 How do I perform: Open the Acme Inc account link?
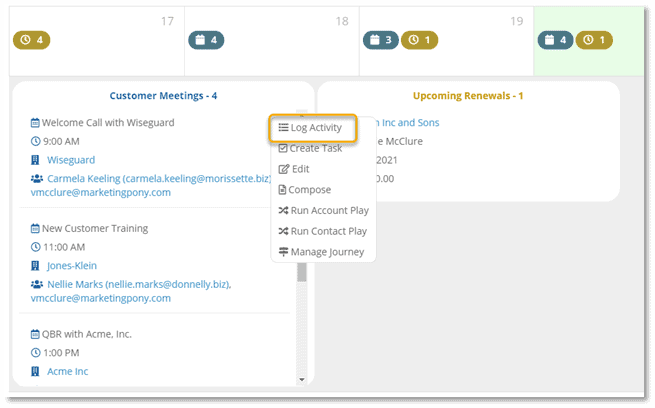point(68,371)
